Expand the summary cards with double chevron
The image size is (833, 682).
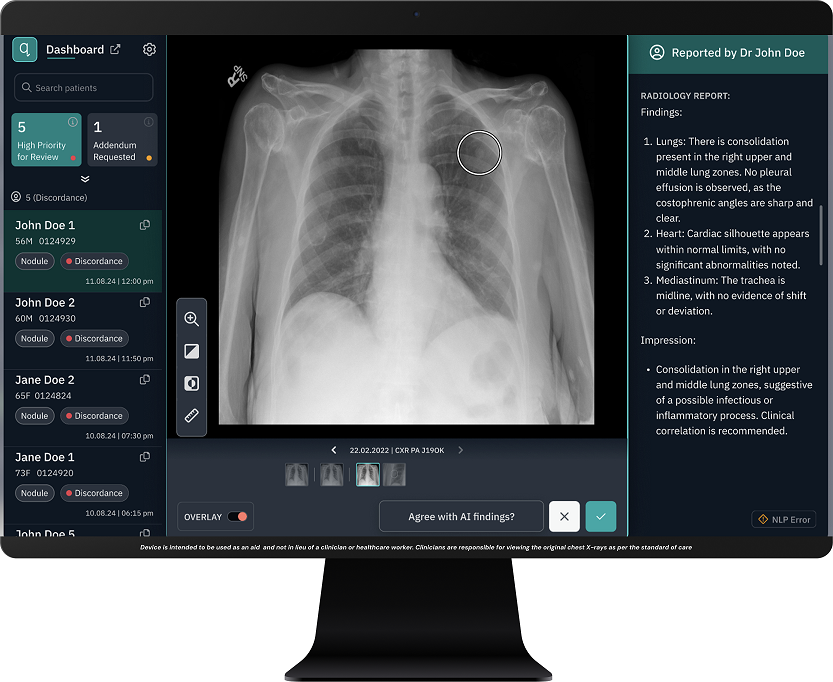click(x=85, y=179)
